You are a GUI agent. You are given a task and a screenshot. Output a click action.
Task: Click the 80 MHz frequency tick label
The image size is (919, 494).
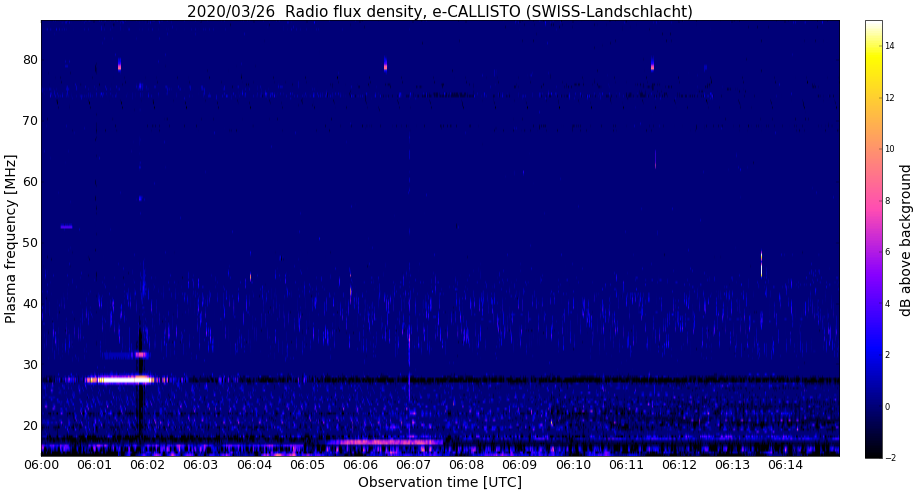click(x=30, y=60)
